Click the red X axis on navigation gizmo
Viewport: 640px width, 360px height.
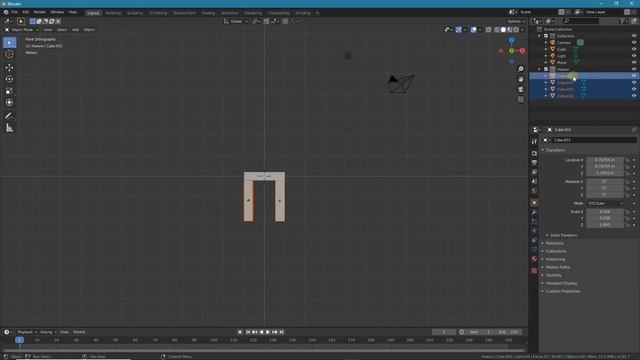click(x=522, y=51)
